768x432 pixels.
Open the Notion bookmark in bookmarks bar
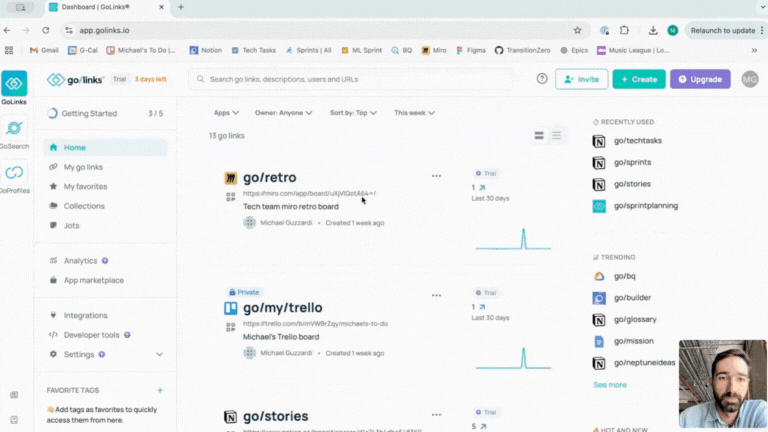(x=206, y=50)
